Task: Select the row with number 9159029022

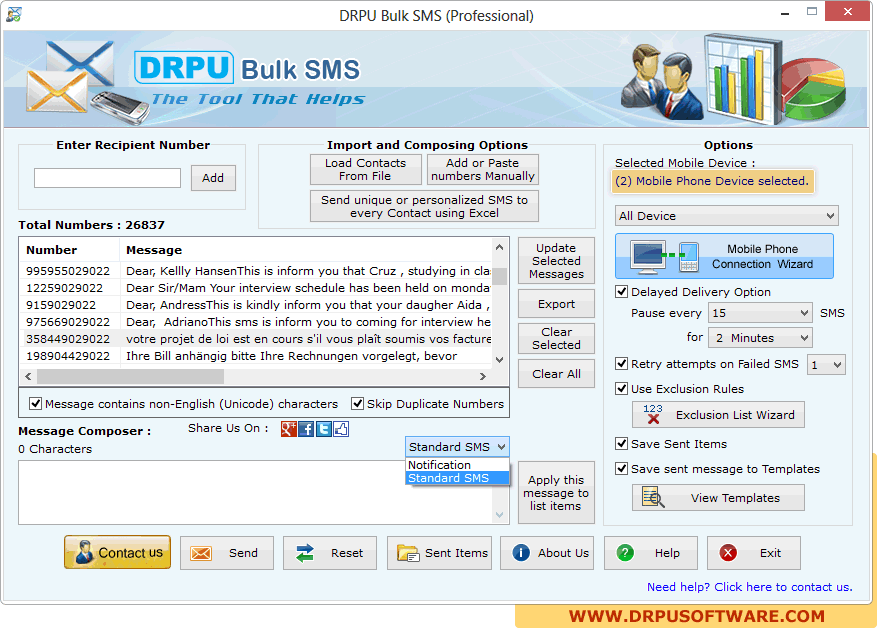Action: tap(256, 305)
